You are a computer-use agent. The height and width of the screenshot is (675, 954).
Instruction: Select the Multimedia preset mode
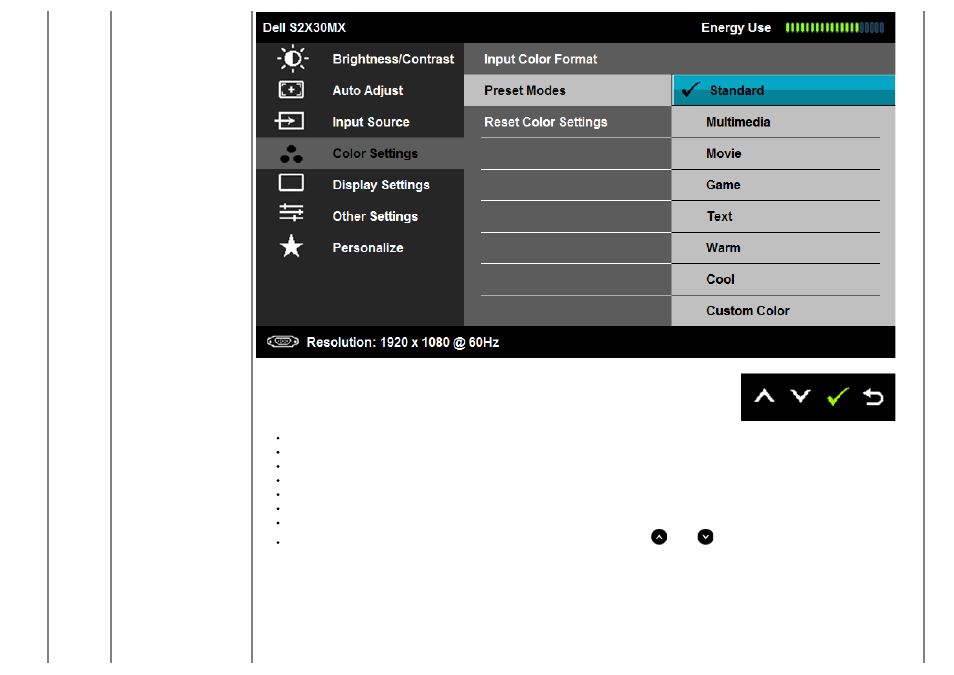pos(784,122)
